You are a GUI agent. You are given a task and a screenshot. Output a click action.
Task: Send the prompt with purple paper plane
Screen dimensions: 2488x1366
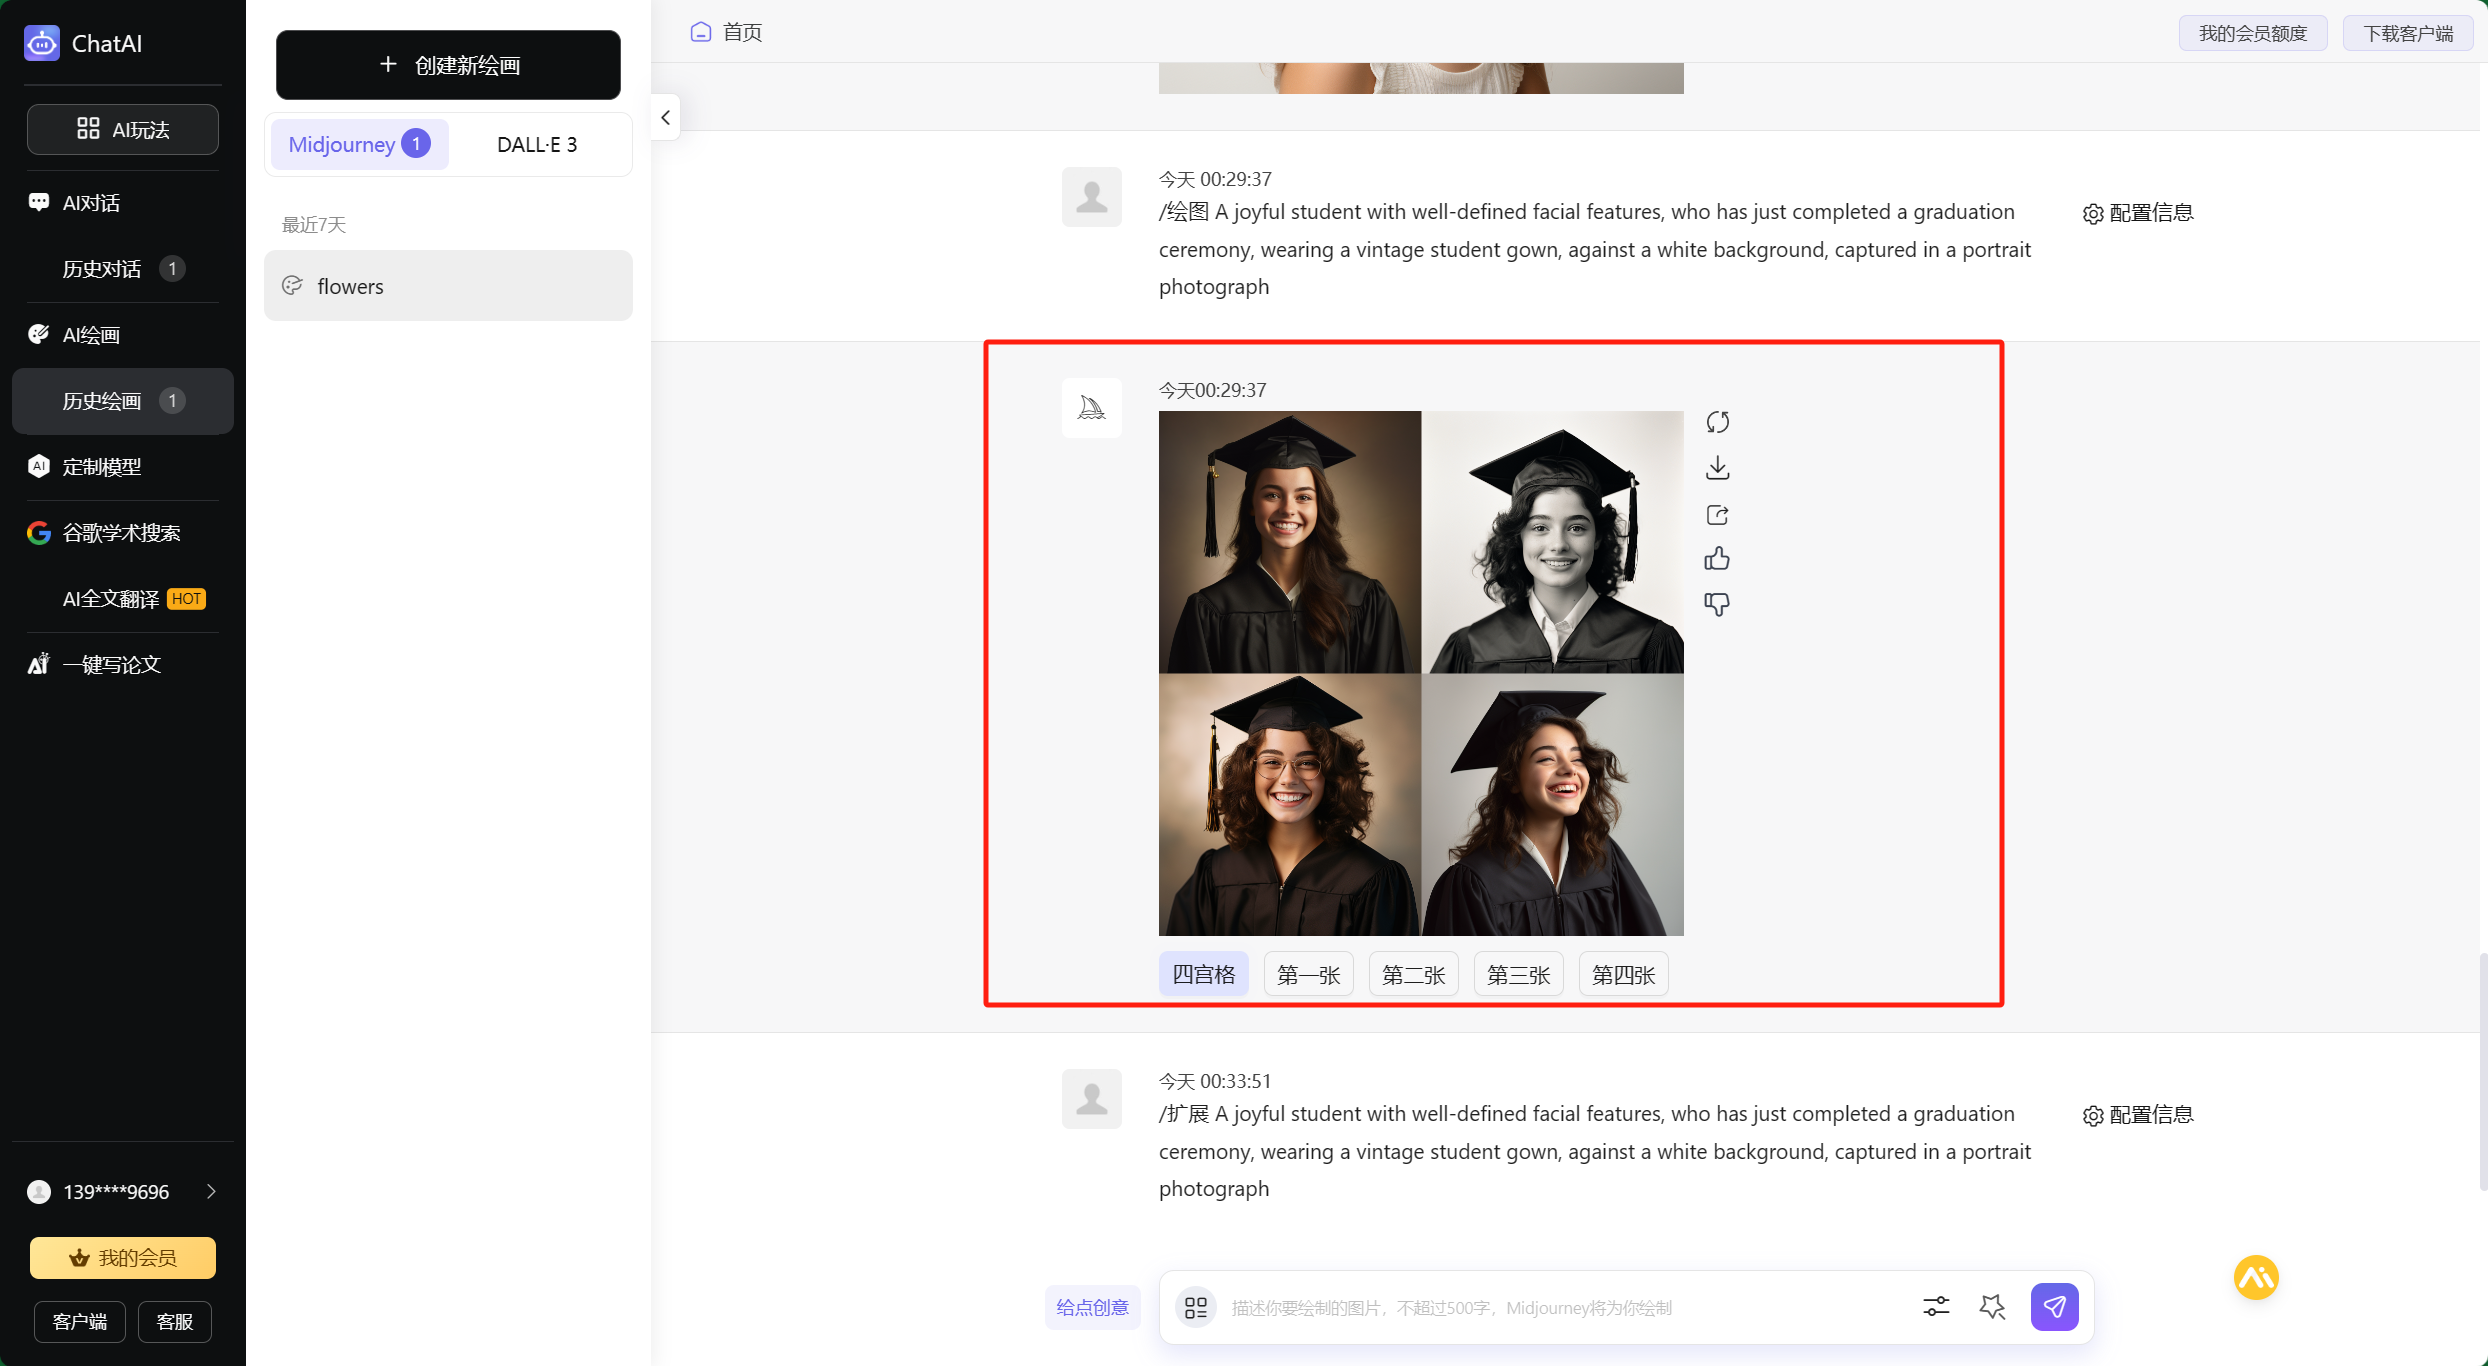[2054, 1307]
